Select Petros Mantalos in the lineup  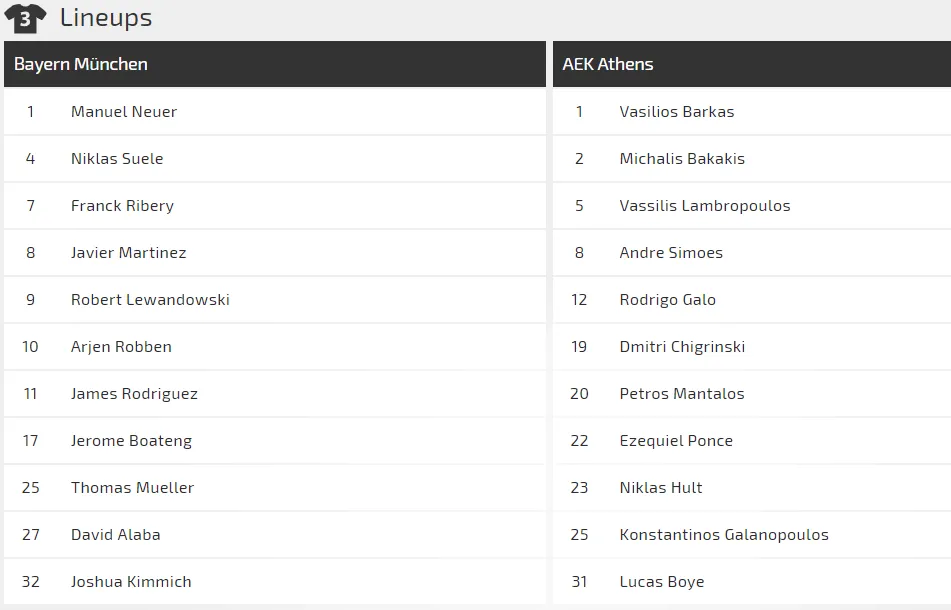682,394
